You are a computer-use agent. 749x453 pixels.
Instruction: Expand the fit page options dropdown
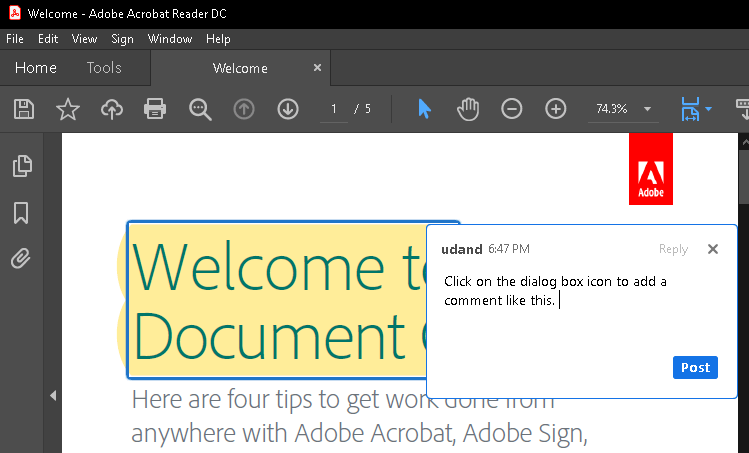point(708,109)
